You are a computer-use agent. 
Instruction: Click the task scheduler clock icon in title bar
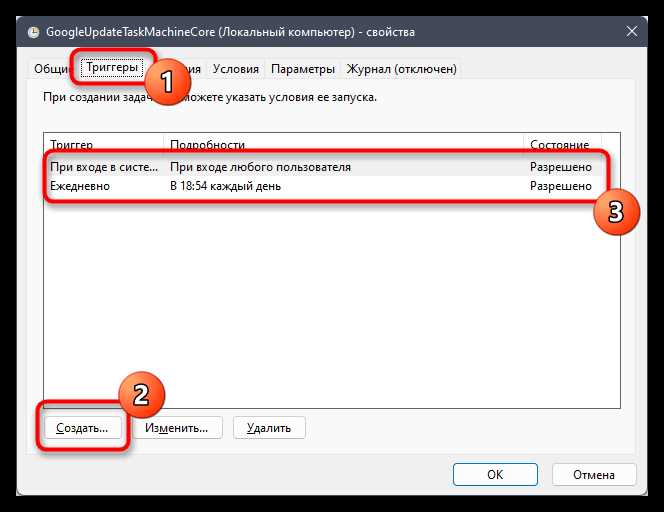click(x=33, y=32)
